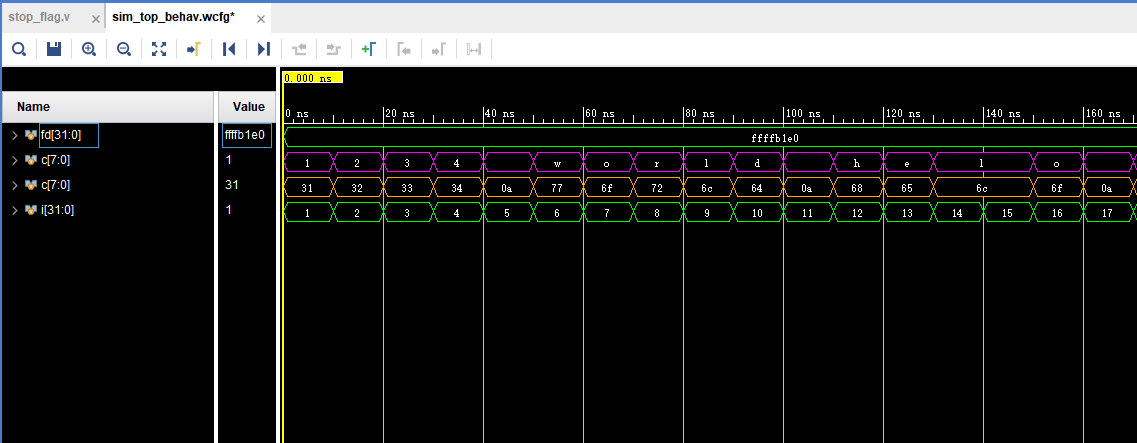The image size is (1137, 443).
Task: Switch to the stop_flag.v tab
Action: point(39,17)
